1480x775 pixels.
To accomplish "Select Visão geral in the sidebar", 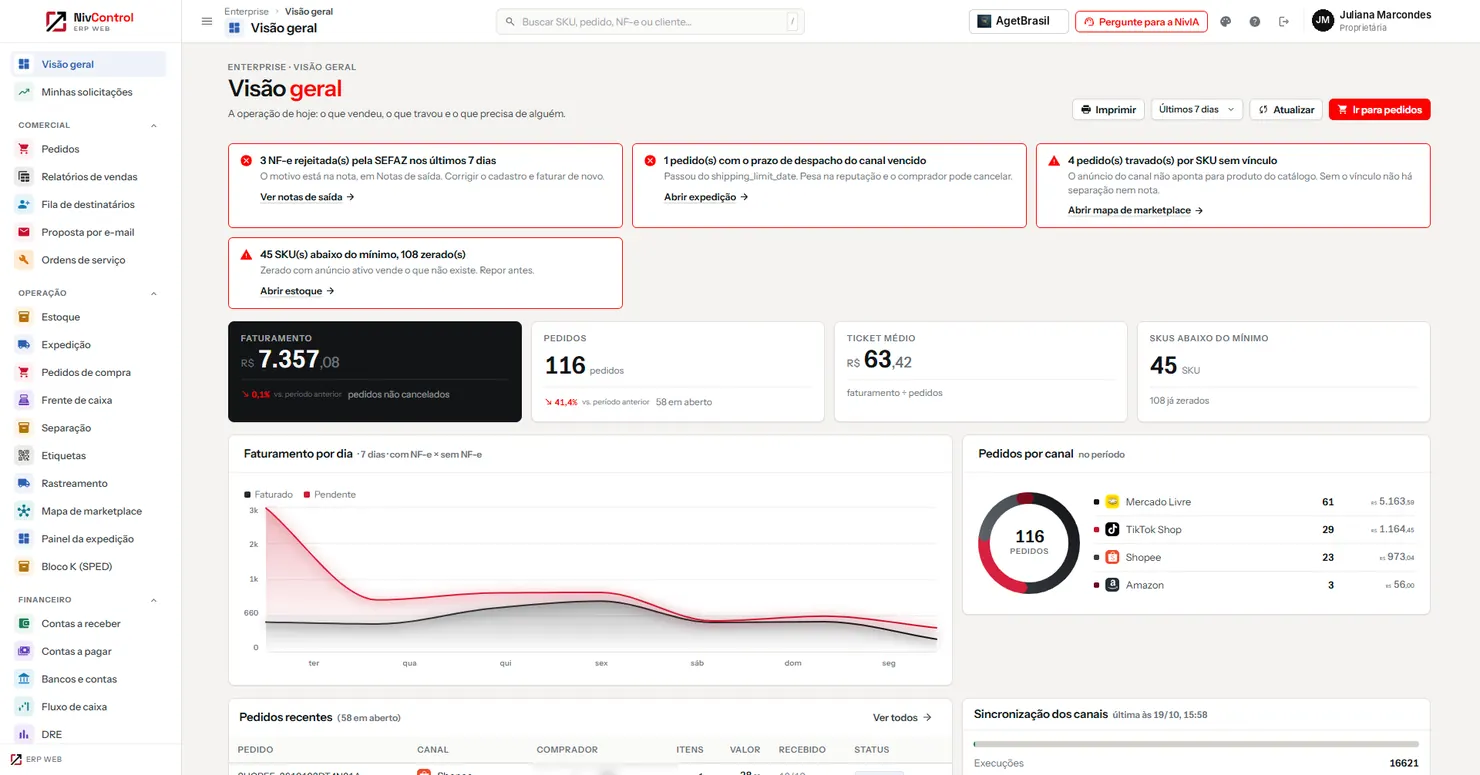I will [x=88, y=64].
